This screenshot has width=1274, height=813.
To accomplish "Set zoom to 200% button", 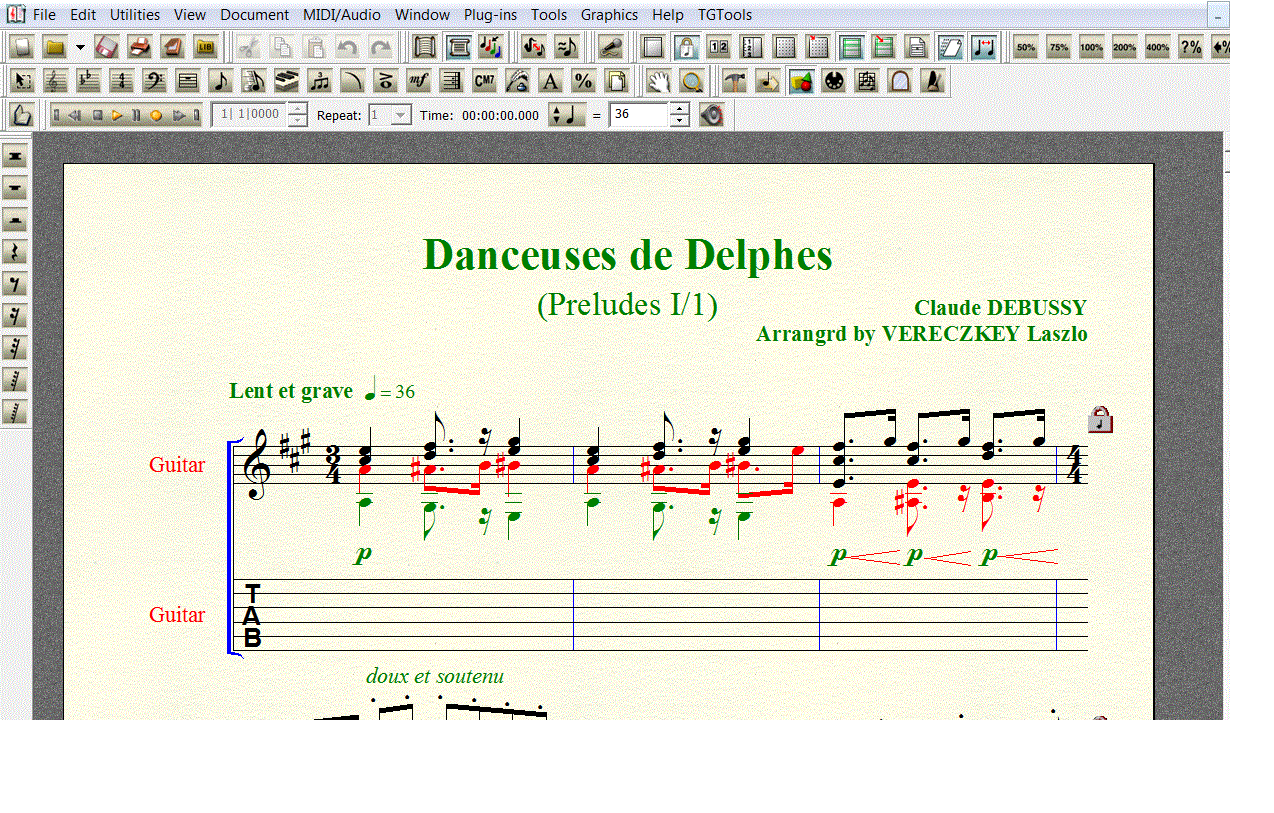I will [1124, 47].
